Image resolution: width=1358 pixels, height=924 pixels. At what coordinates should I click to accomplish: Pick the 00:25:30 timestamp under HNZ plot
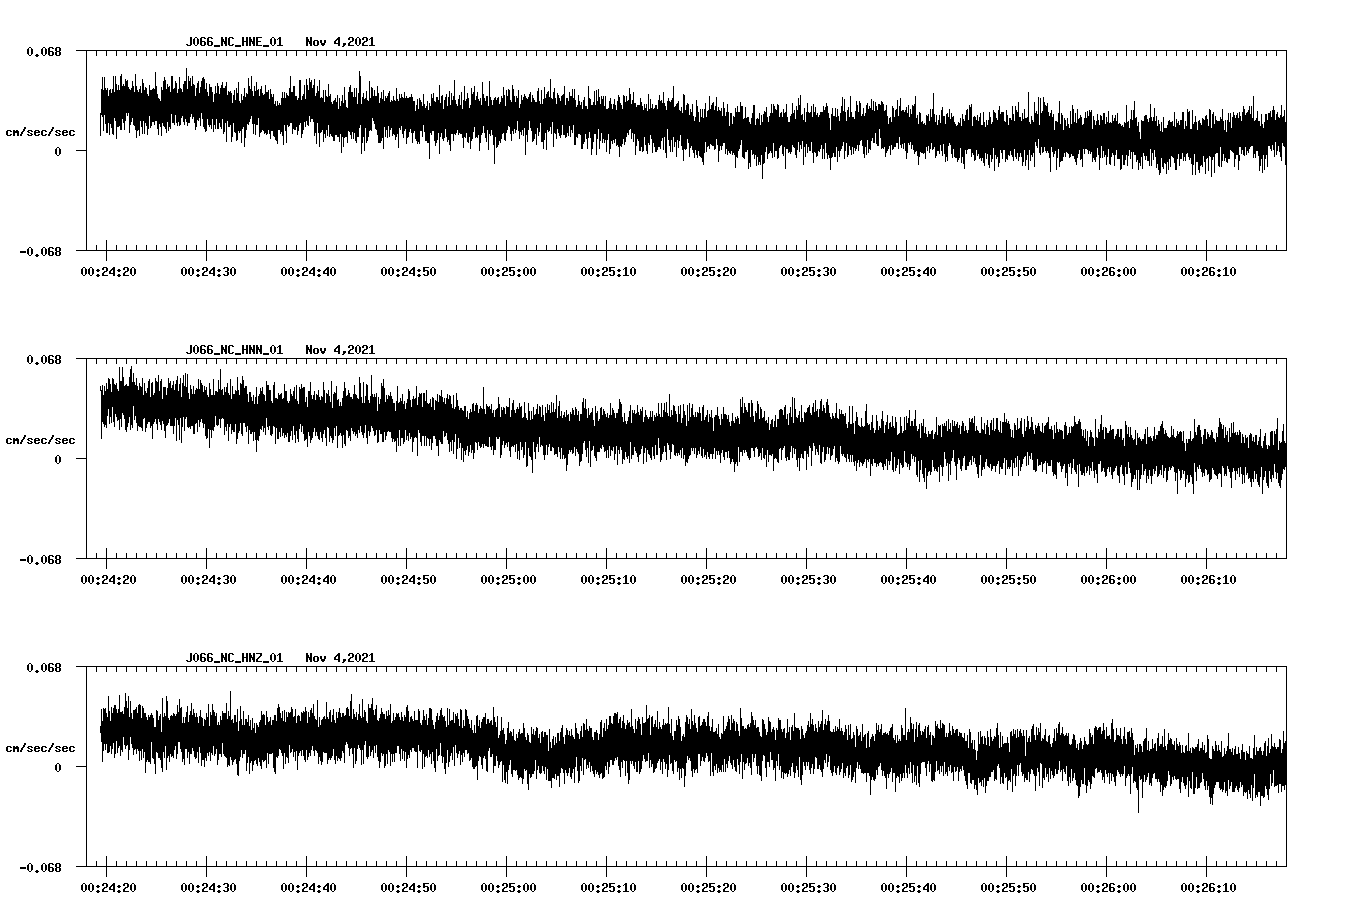click(x=808, y=888)
